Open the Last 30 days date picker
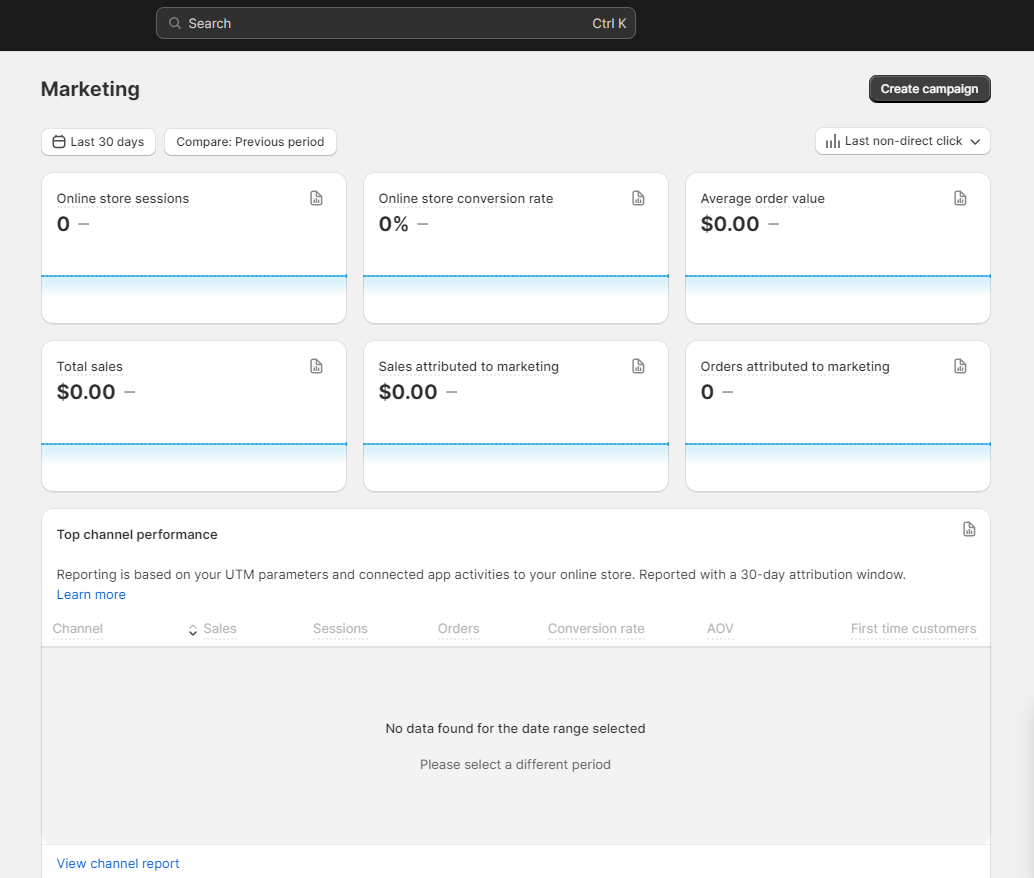The width and height of the screenshot is (1034, 878). [x=98, y=142]
